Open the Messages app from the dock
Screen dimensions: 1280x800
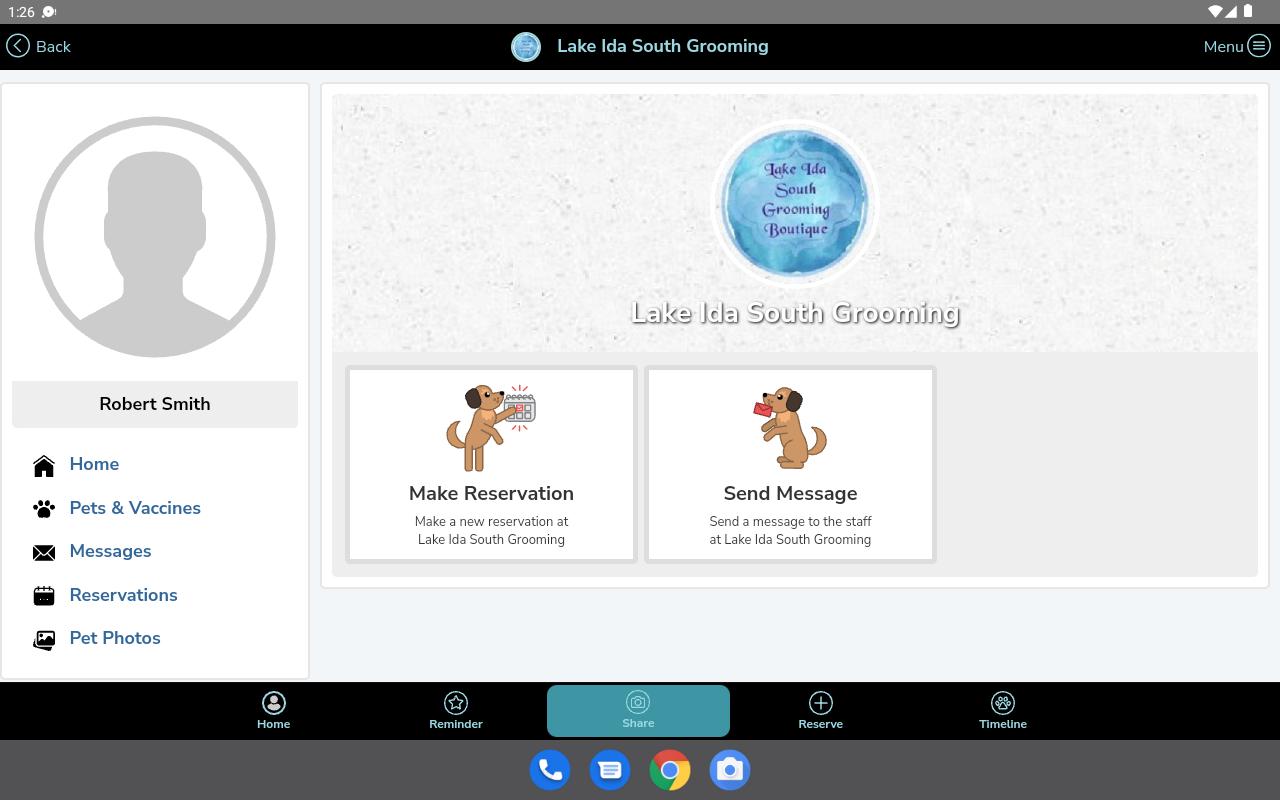[610, 770]
